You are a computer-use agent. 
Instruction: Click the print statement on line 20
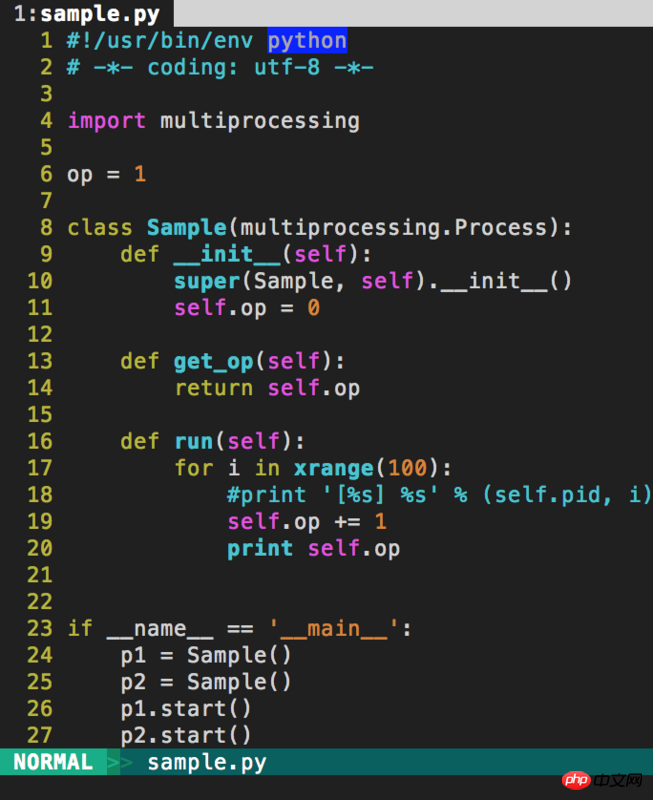coord(260,548)
